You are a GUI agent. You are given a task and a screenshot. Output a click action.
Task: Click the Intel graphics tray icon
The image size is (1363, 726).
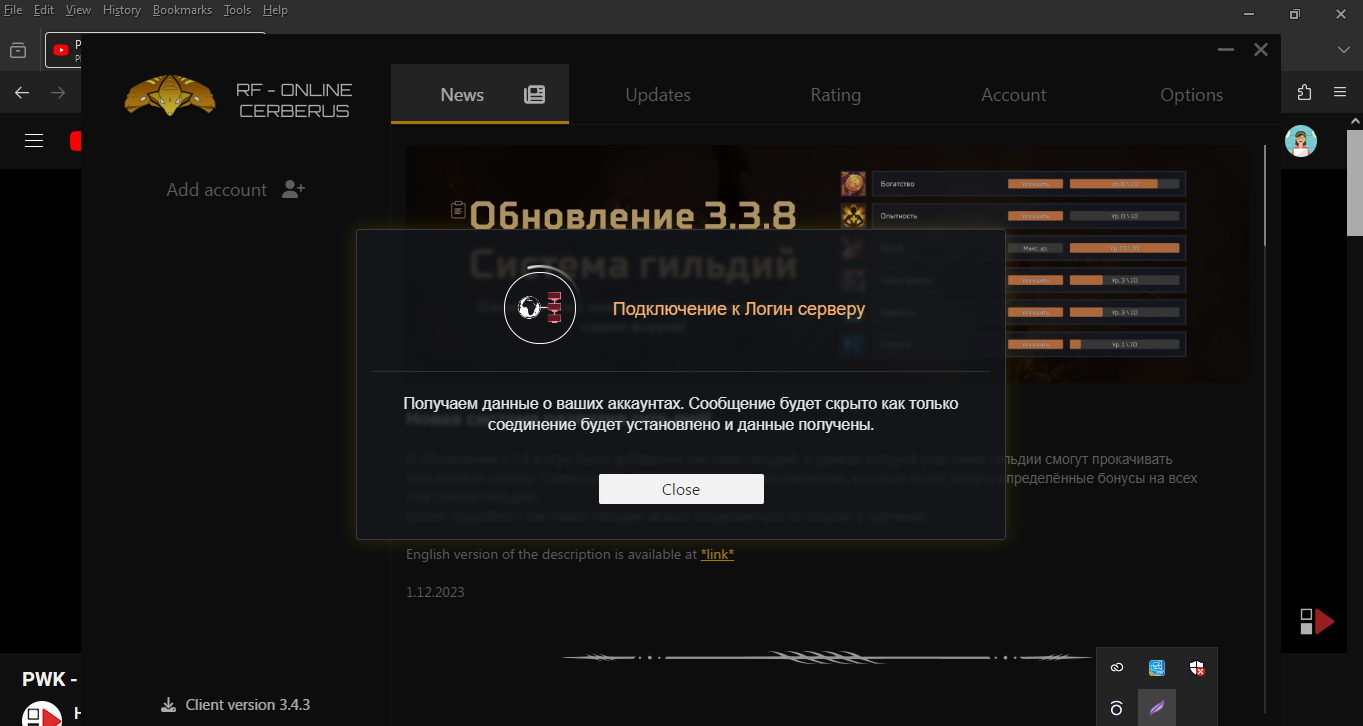1157,667
